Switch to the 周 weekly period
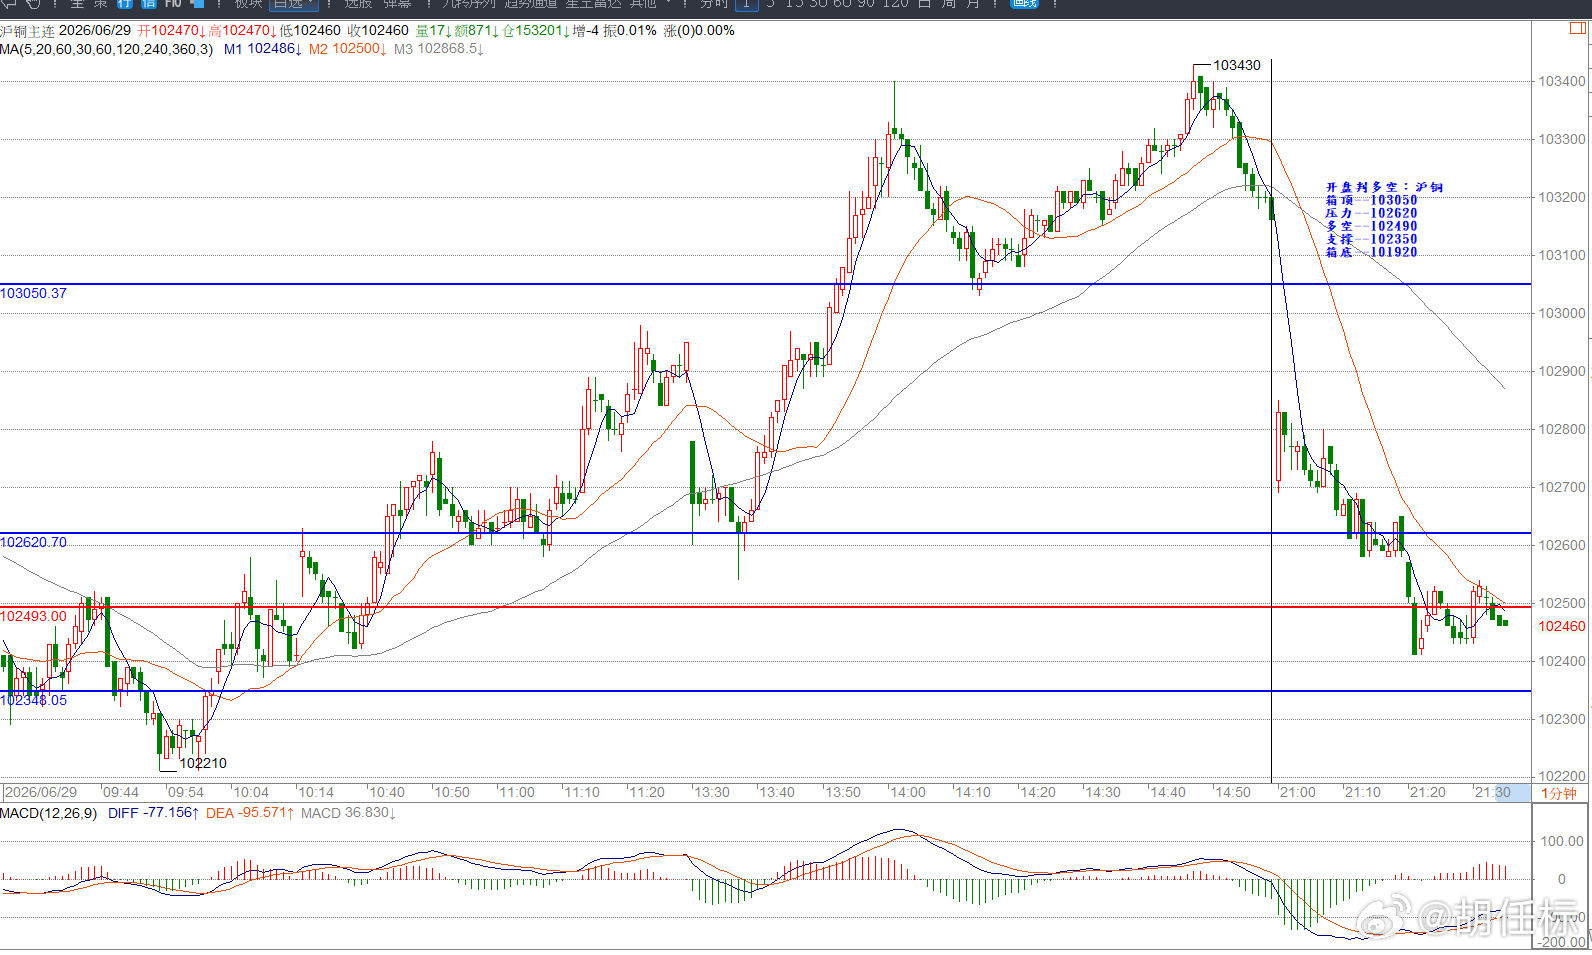 pyautogui.click(x=948, y=4)
